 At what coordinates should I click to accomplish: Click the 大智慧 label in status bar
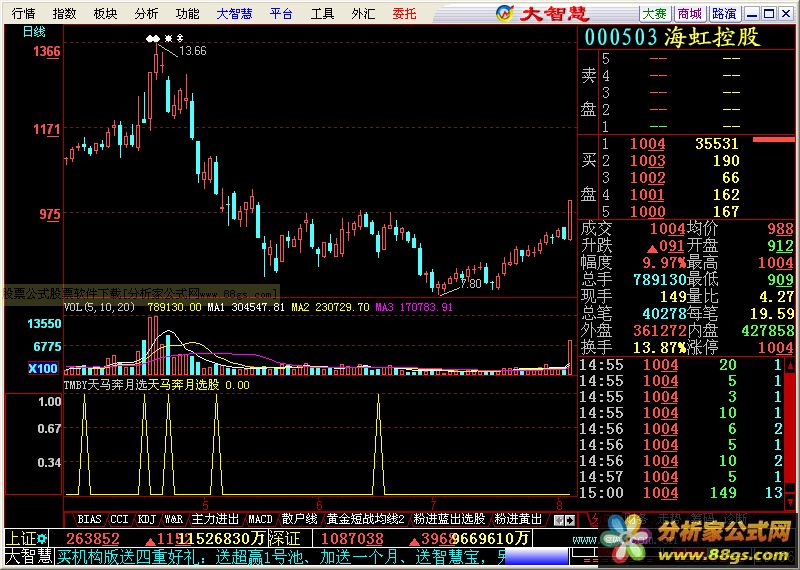click(29, 556)
